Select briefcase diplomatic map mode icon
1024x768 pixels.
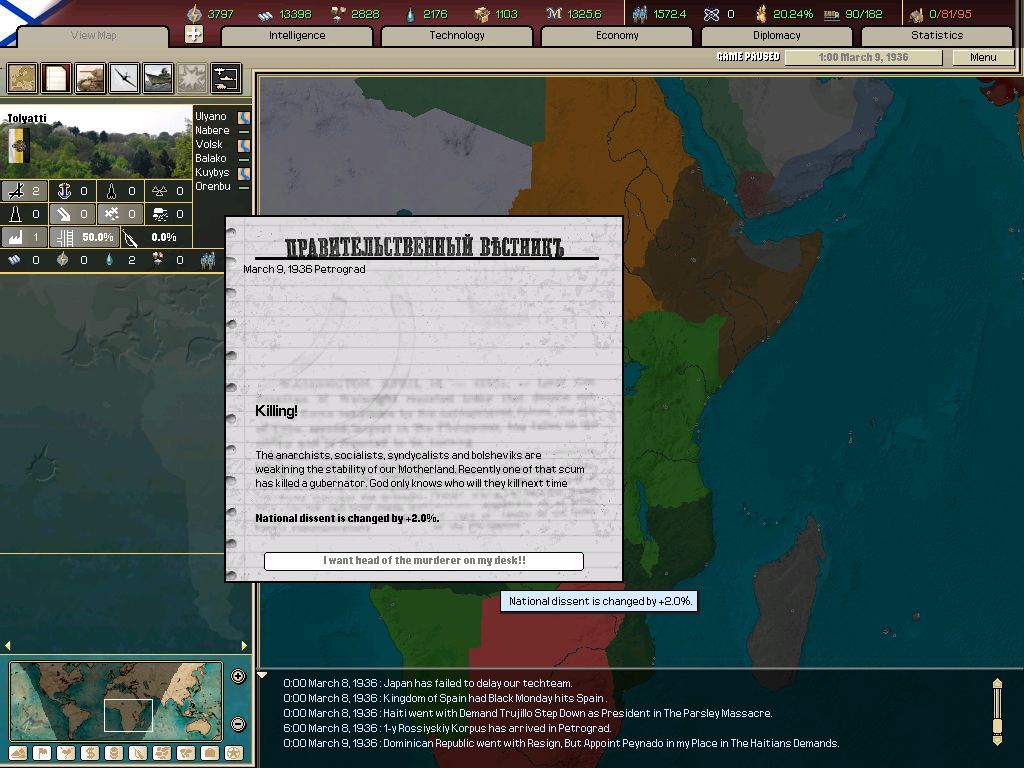click(x=210, y=753)
